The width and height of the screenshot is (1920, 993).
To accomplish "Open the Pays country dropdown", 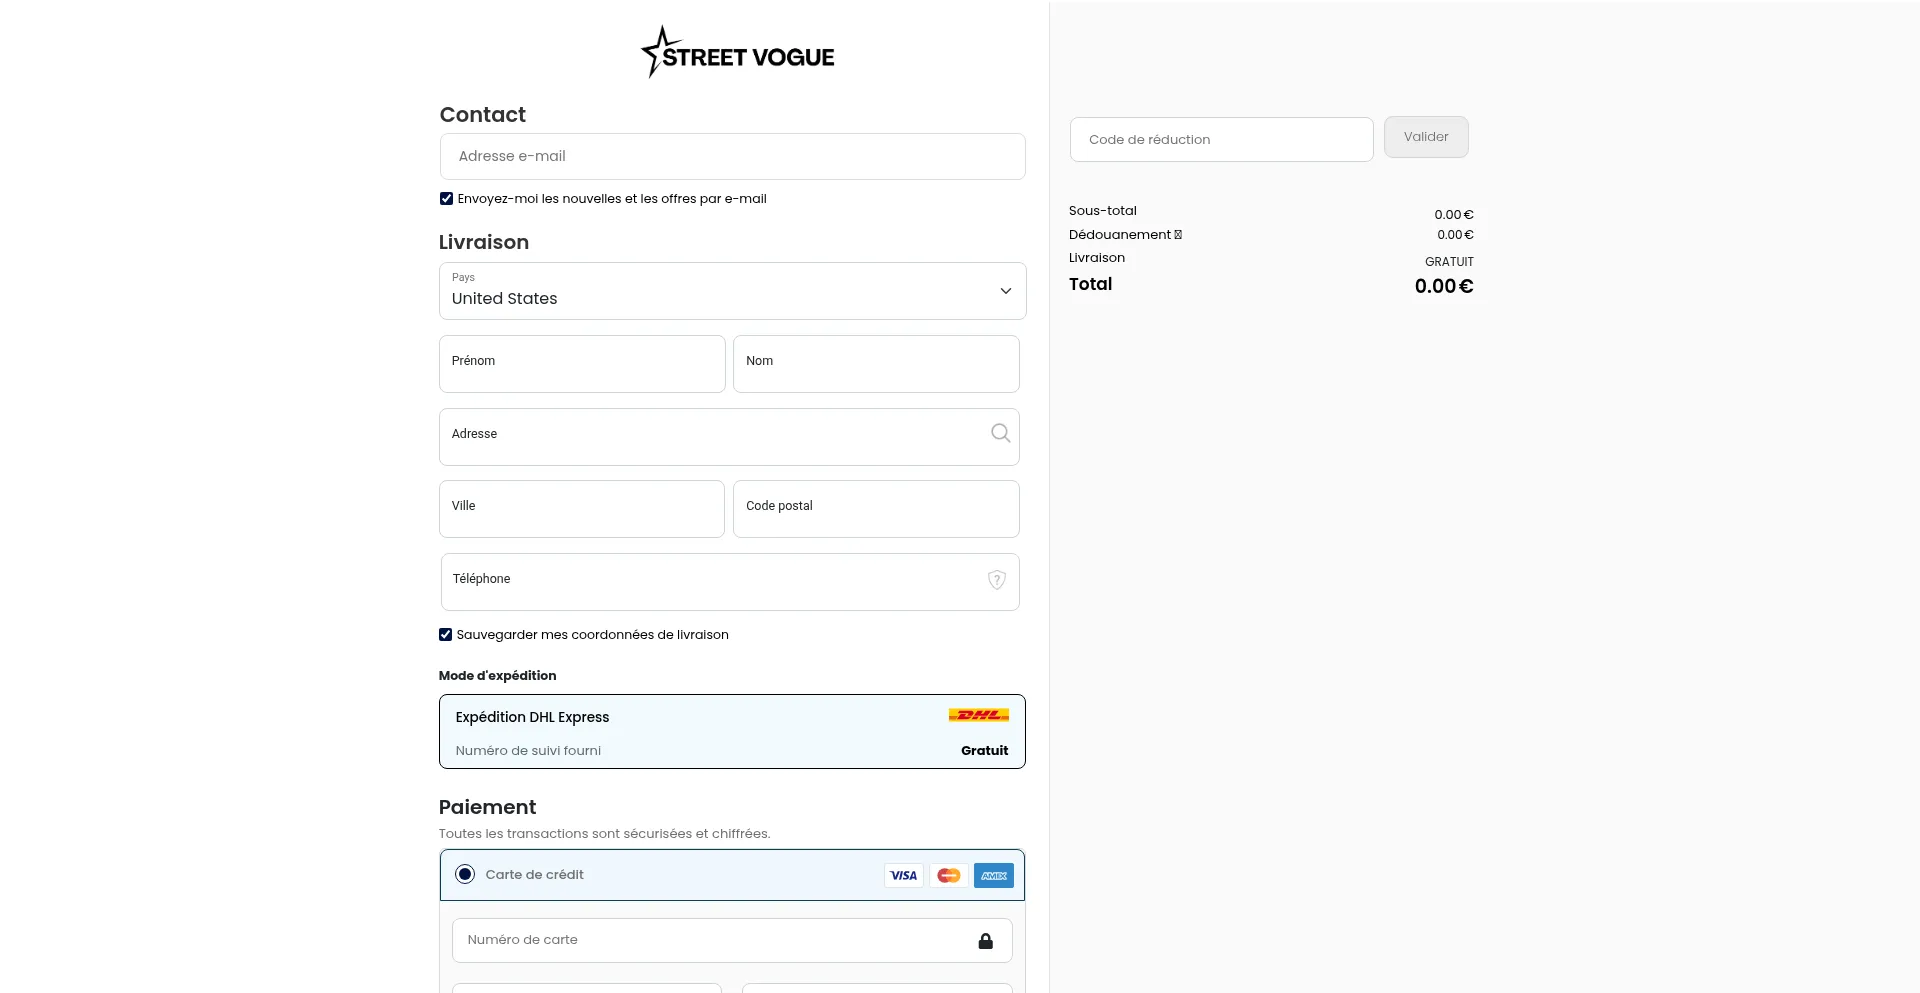I will [x=720, y=291].
